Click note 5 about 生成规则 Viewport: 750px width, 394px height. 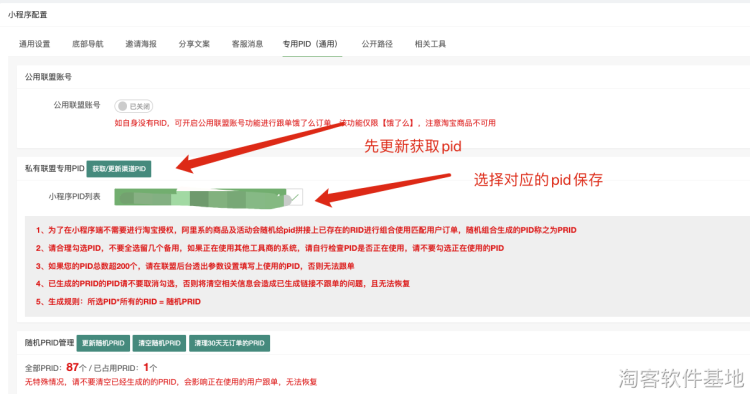[x=118, y=302]
